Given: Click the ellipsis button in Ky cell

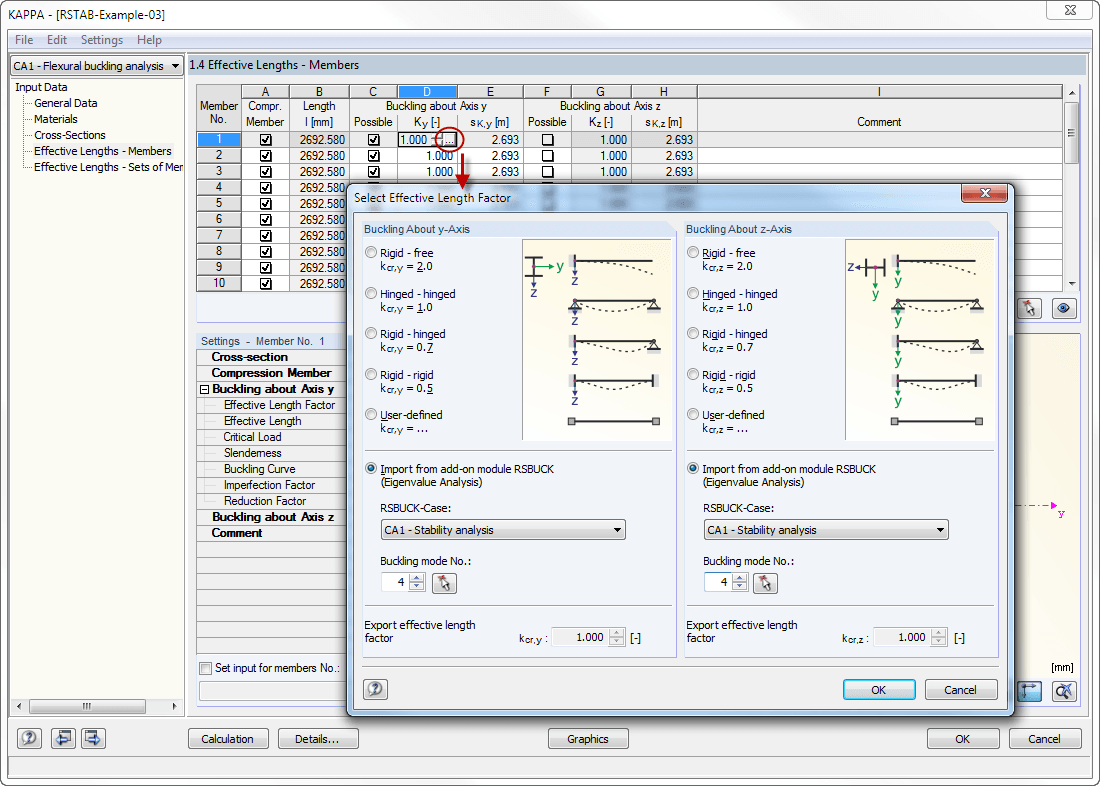Looking at the screenshot, I should (448, 140).
